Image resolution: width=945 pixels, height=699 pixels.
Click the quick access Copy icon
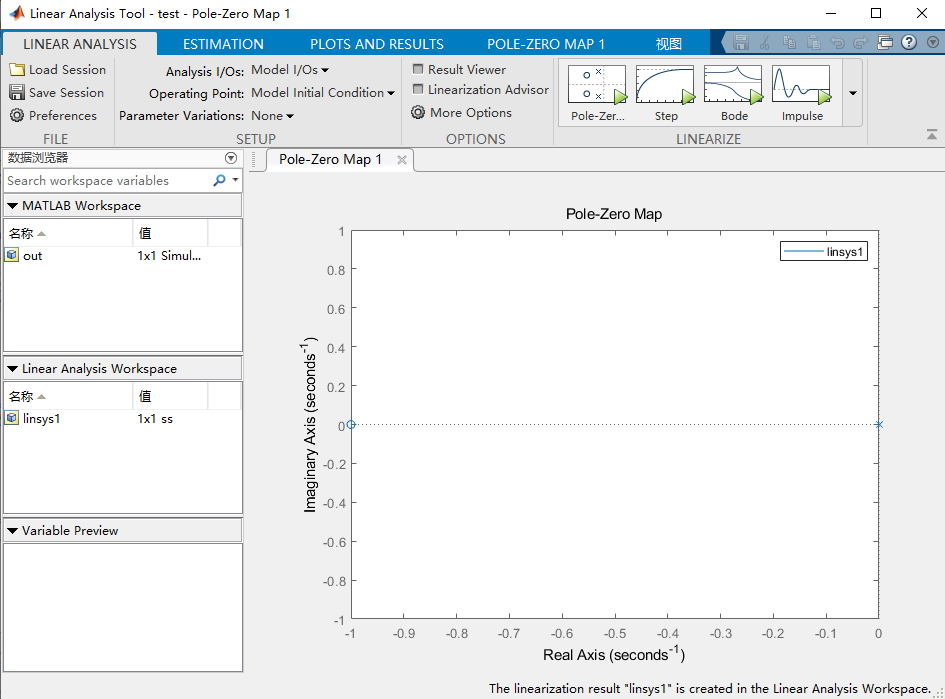coord(789,43)
